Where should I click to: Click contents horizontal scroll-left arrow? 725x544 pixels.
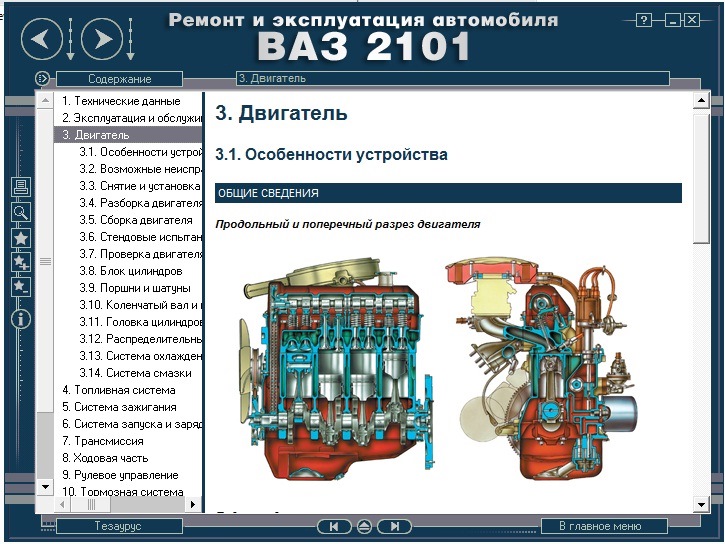pyautogui.click(x=62, y=504)
